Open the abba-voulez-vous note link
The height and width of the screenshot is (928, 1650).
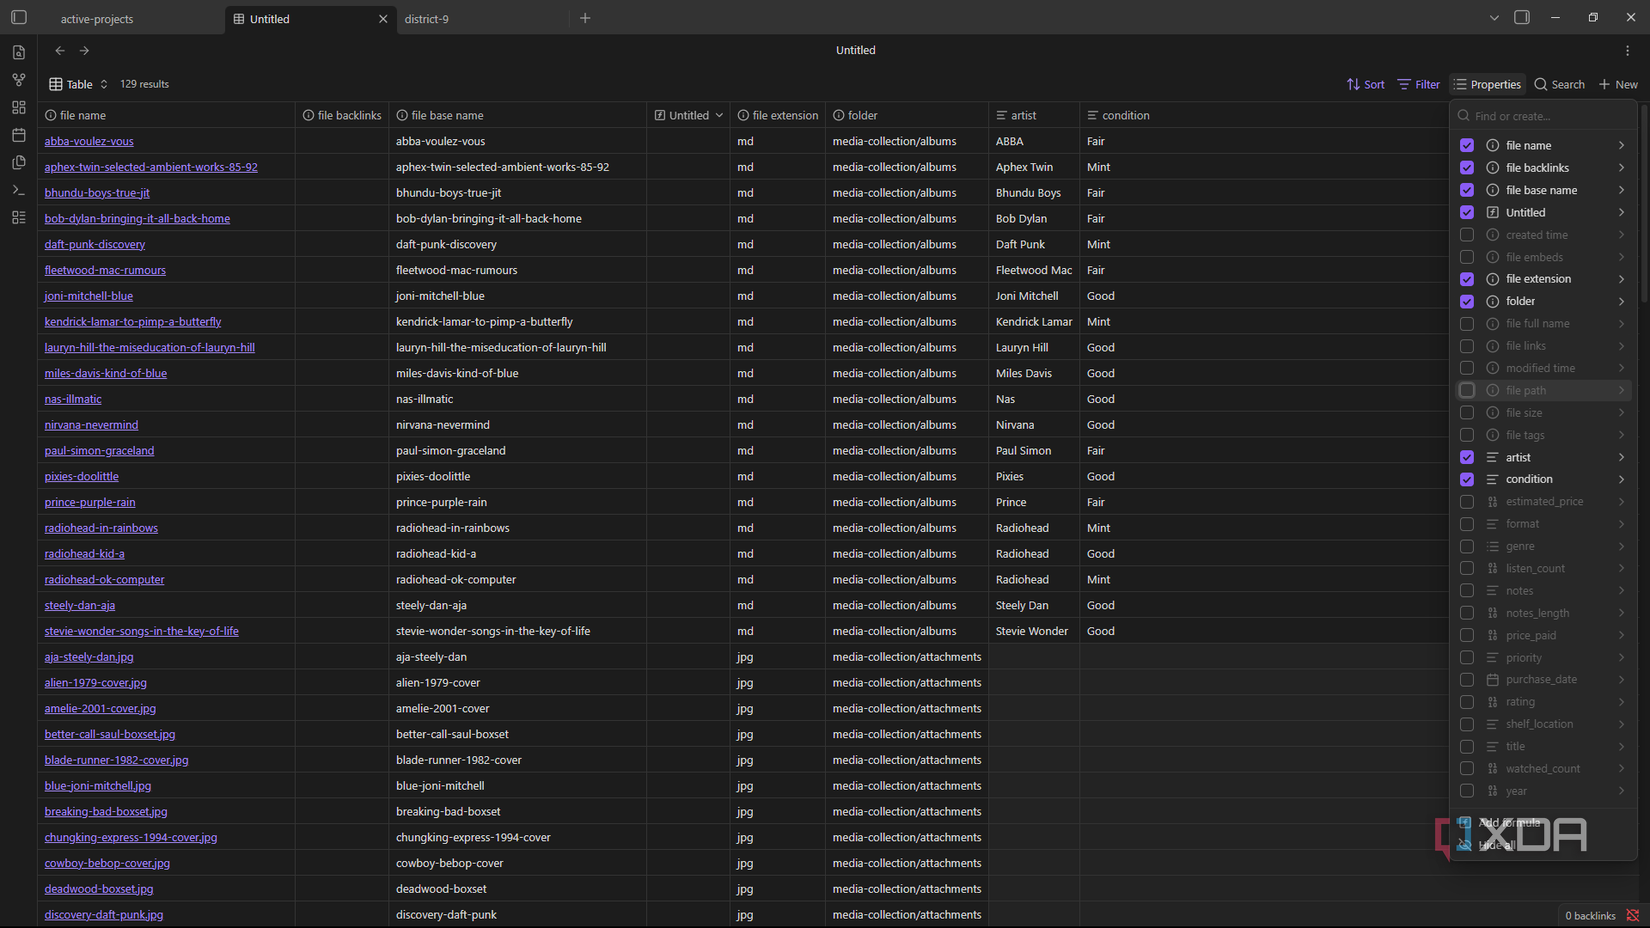(89, 141)
